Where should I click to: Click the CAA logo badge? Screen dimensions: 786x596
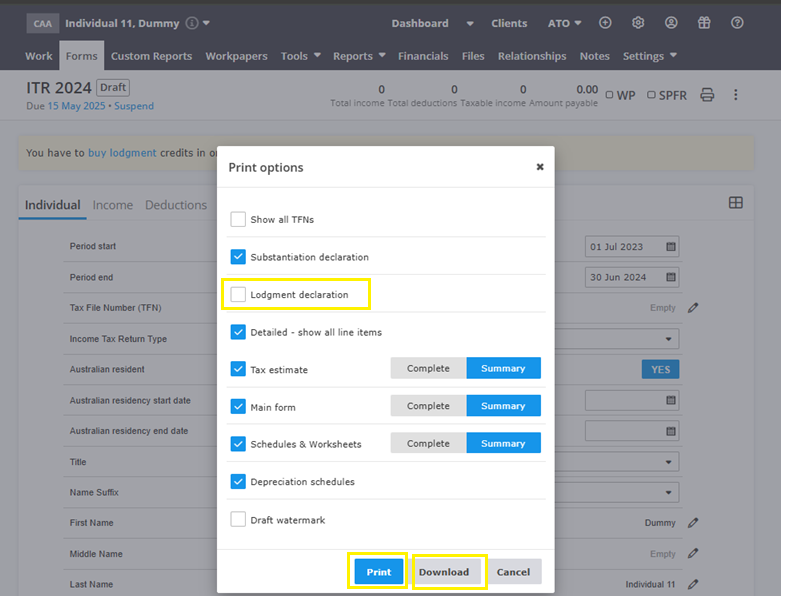[x=43, y=24]
